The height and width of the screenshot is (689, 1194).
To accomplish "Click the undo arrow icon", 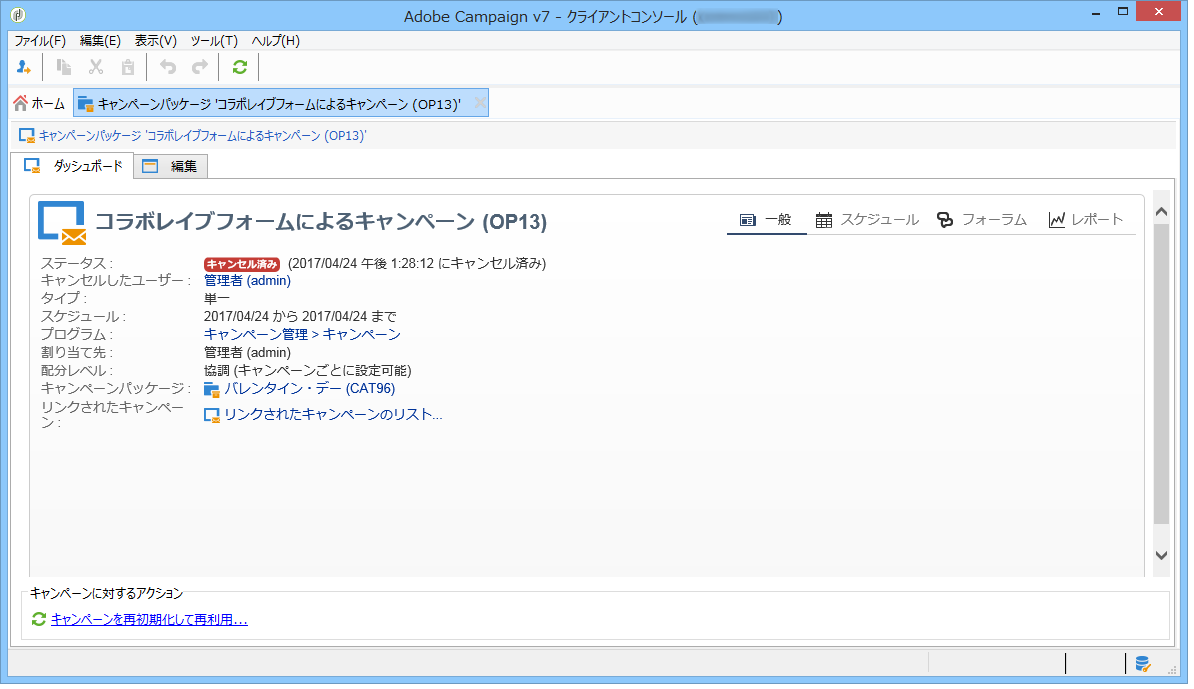I will point(168,68).
